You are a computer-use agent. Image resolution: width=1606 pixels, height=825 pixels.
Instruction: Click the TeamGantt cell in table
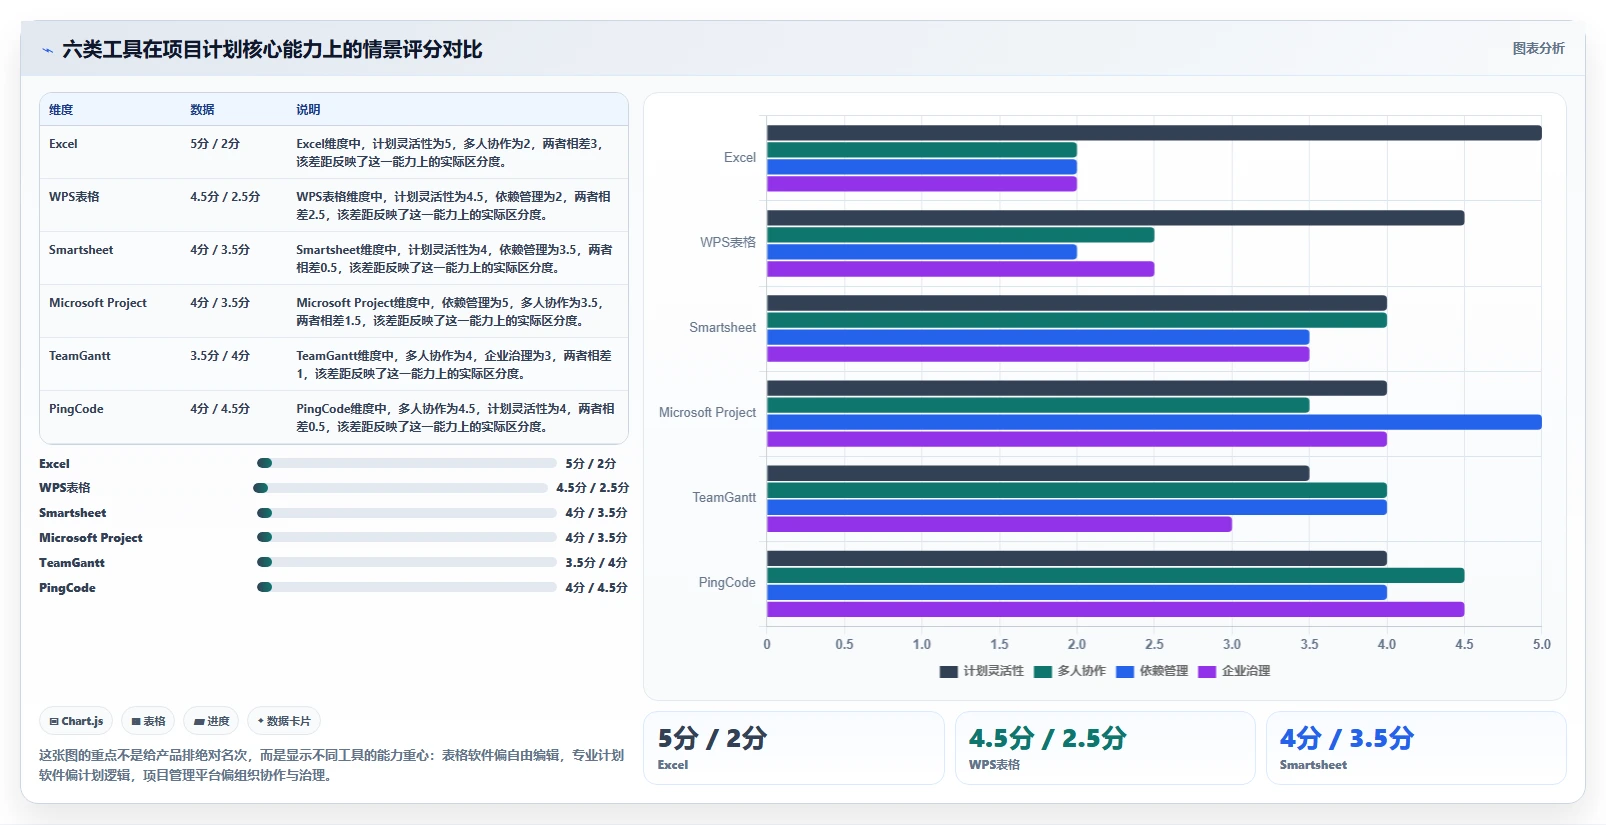click(80, 356)
